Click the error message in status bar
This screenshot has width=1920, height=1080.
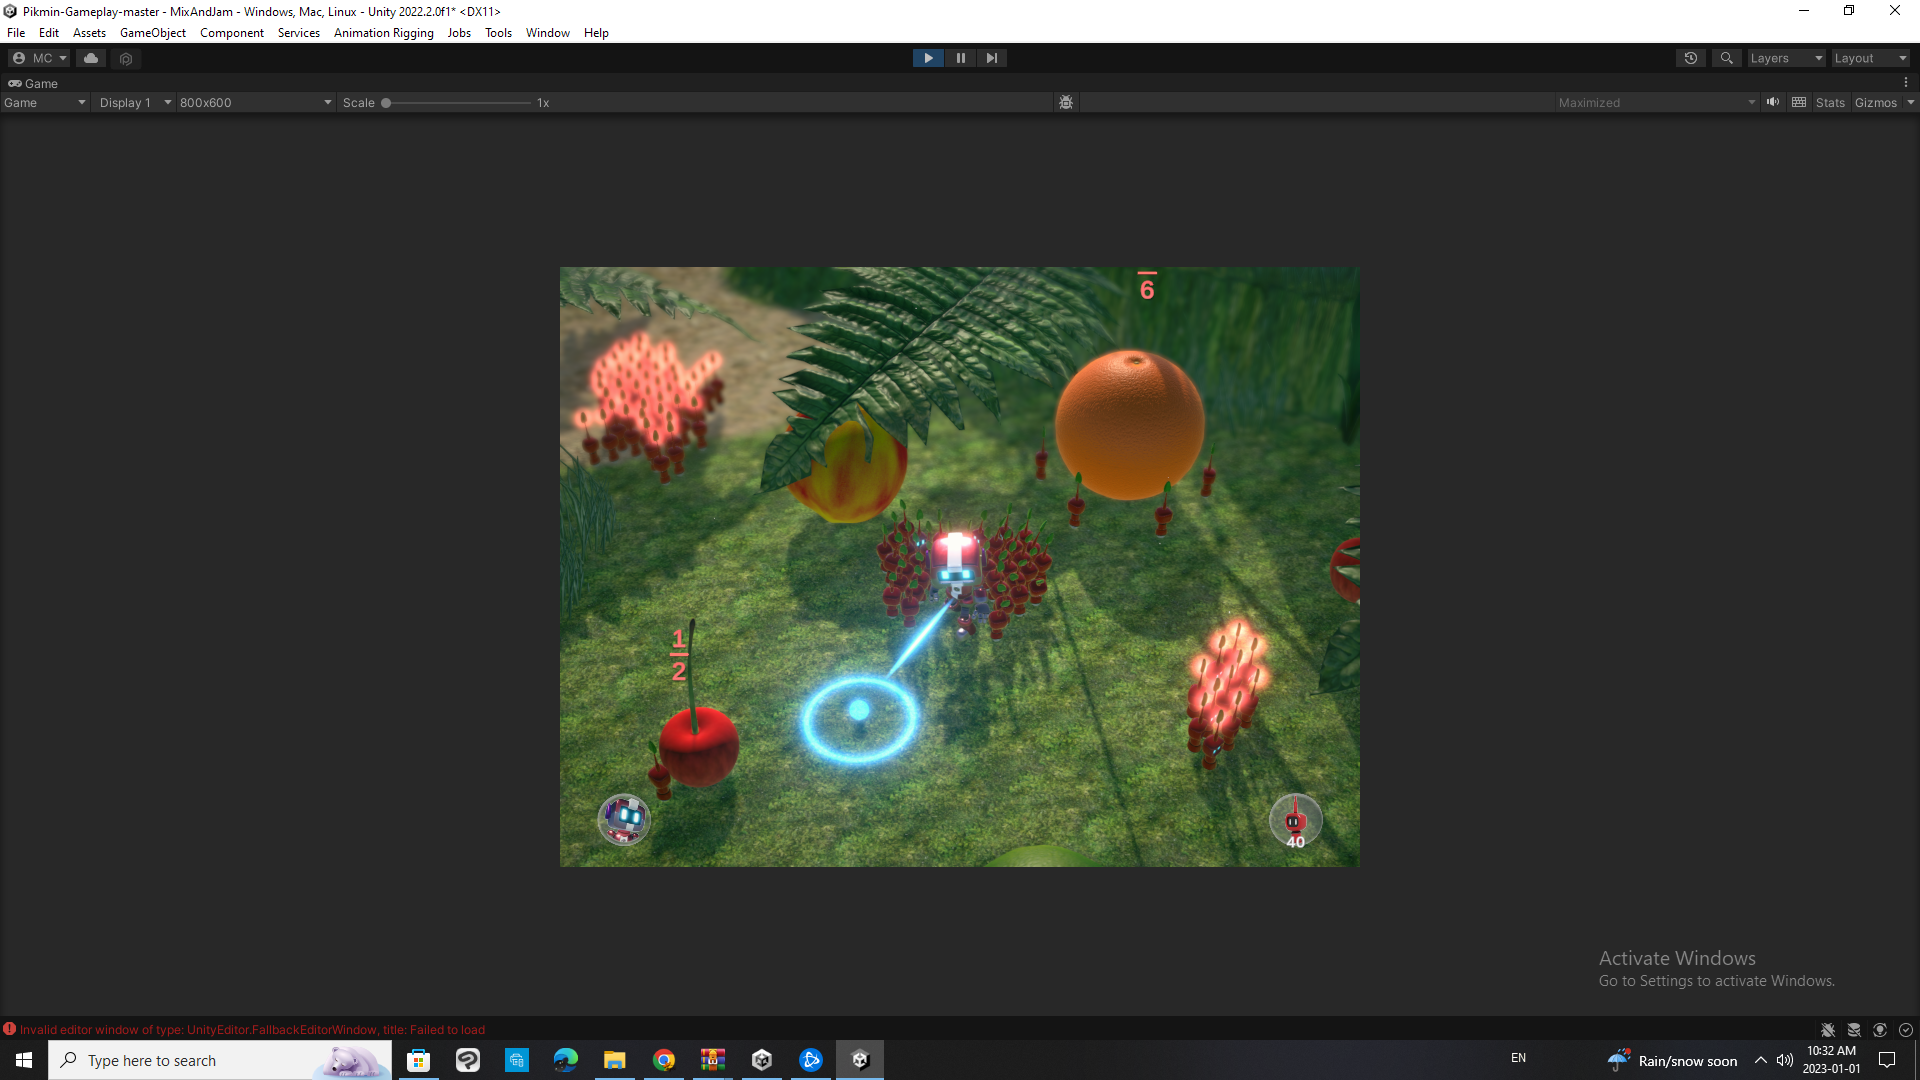(x=252, y=1030)
